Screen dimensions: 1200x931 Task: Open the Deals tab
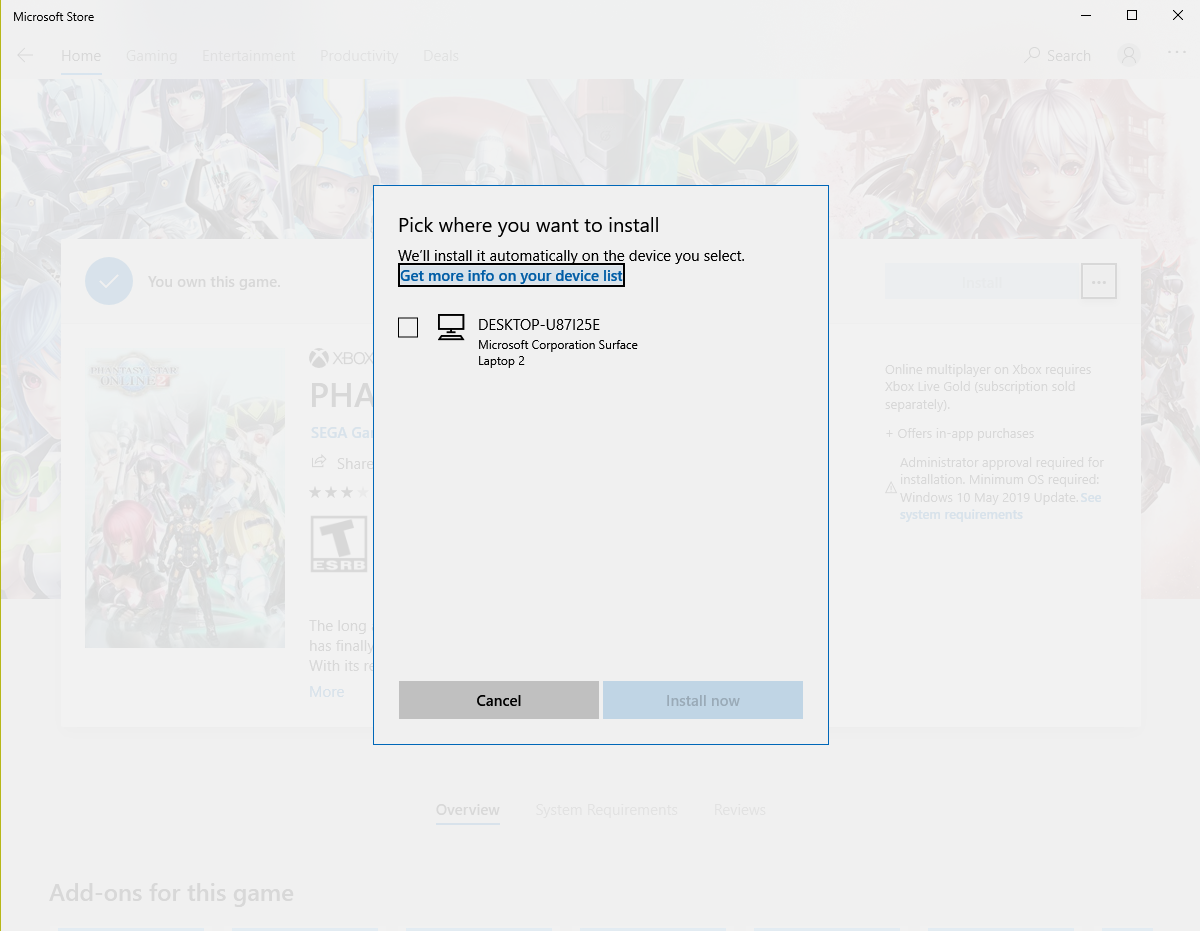pyautogui.click(x=441, y=56)
